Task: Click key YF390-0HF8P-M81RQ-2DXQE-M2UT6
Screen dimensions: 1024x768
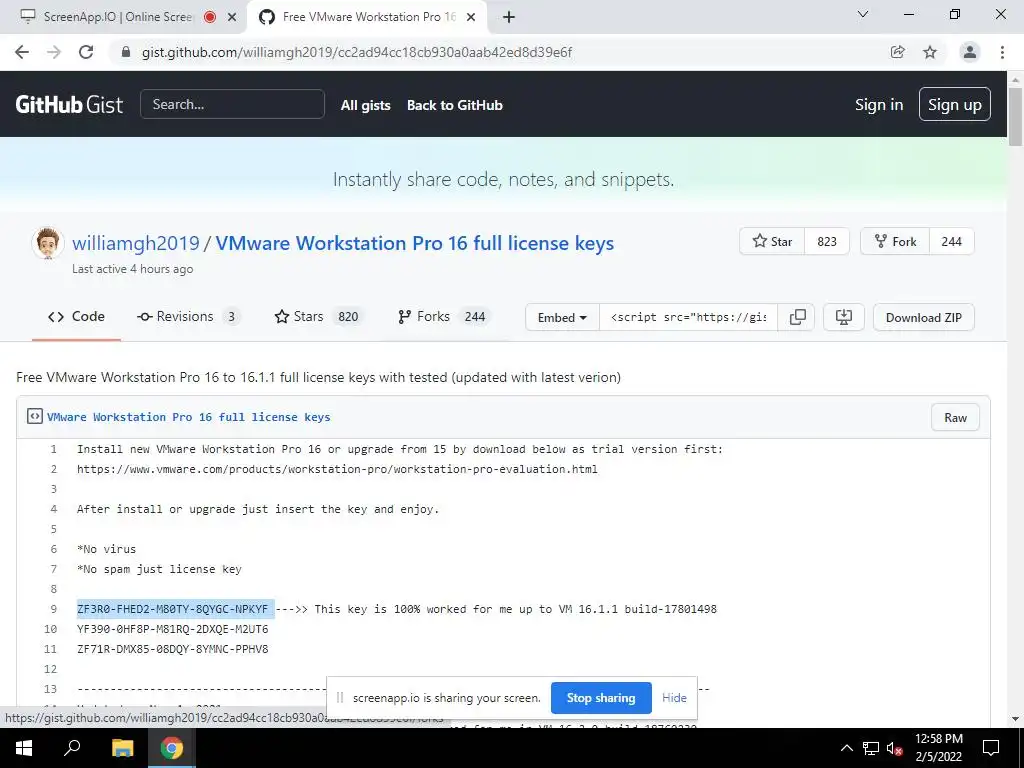Action: [x=172, y=630]
